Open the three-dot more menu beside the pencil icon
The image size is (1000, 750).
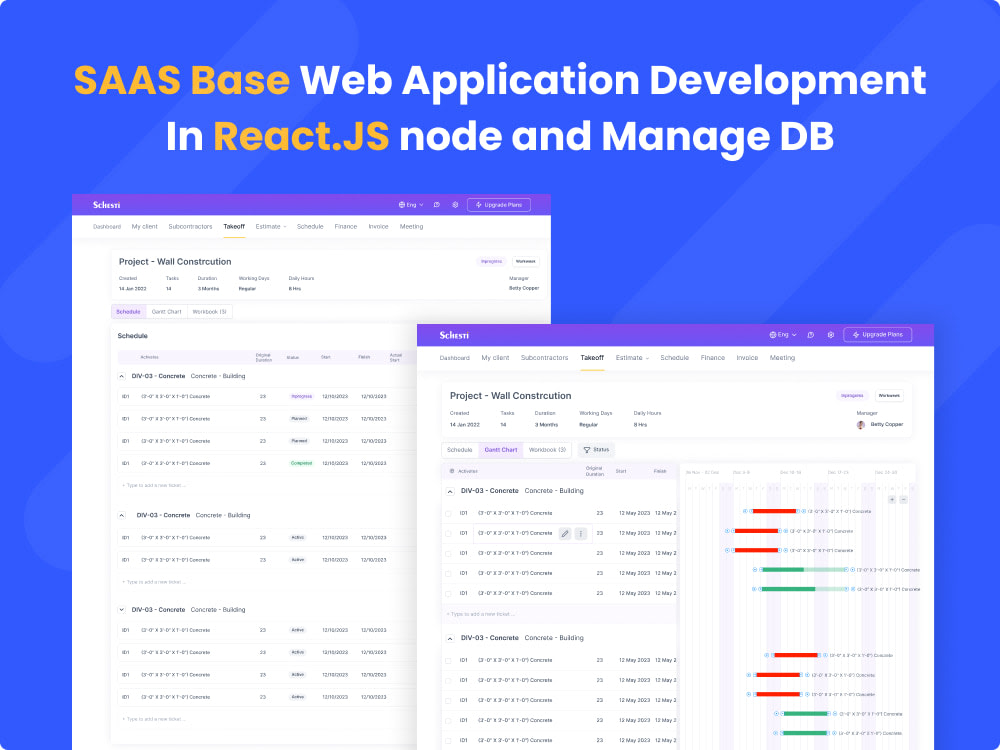click(580, 533)
